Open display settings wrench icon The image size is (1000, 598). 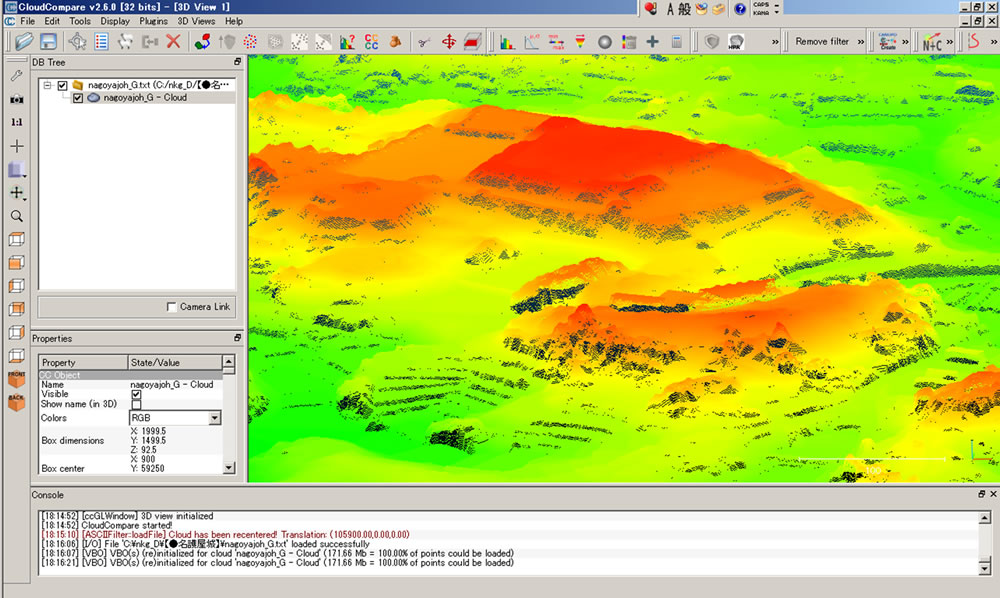[17, 75]
